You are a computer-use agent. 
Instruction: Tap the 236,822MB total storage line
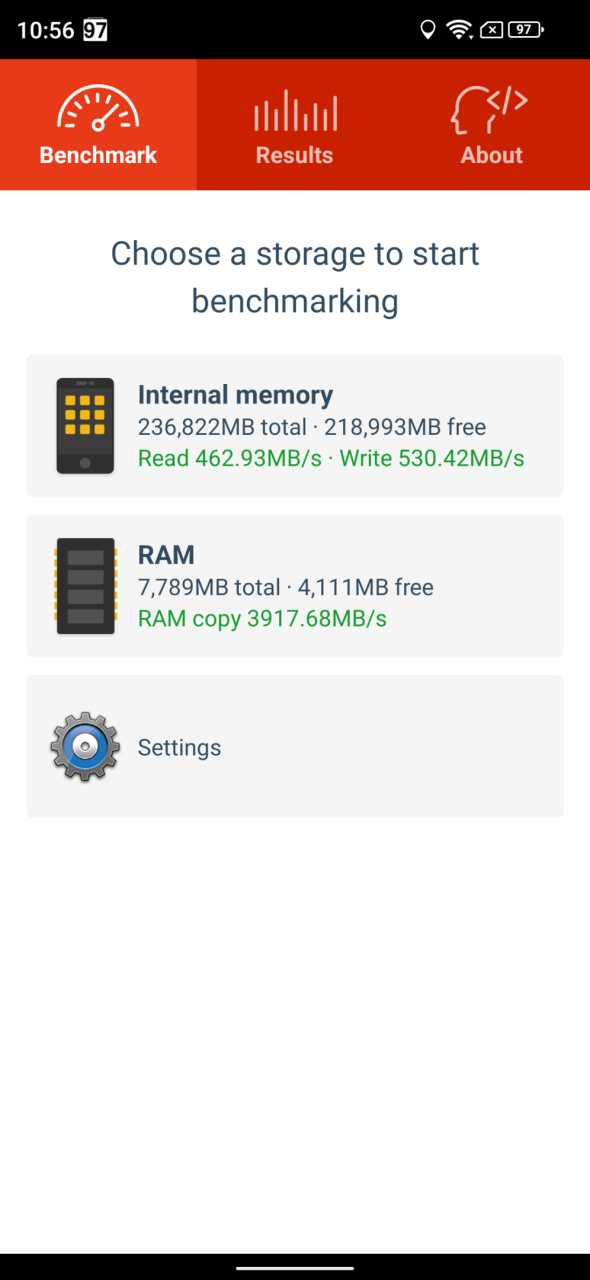[x=312, y=428]
